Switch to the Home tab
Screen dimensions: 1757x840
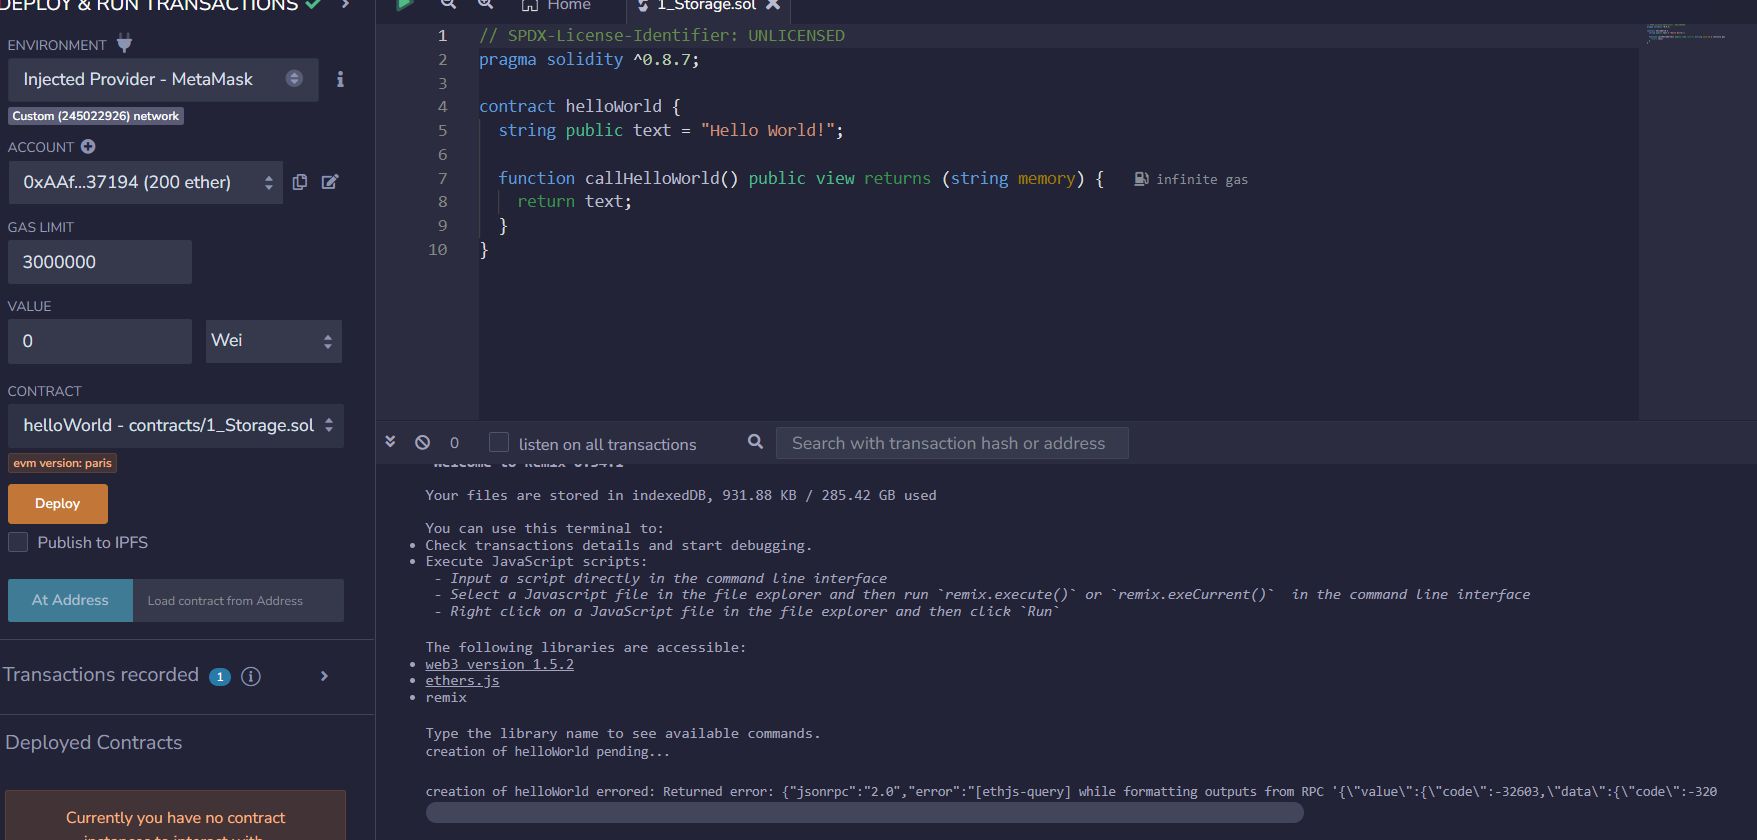click(x=557, y=6)
